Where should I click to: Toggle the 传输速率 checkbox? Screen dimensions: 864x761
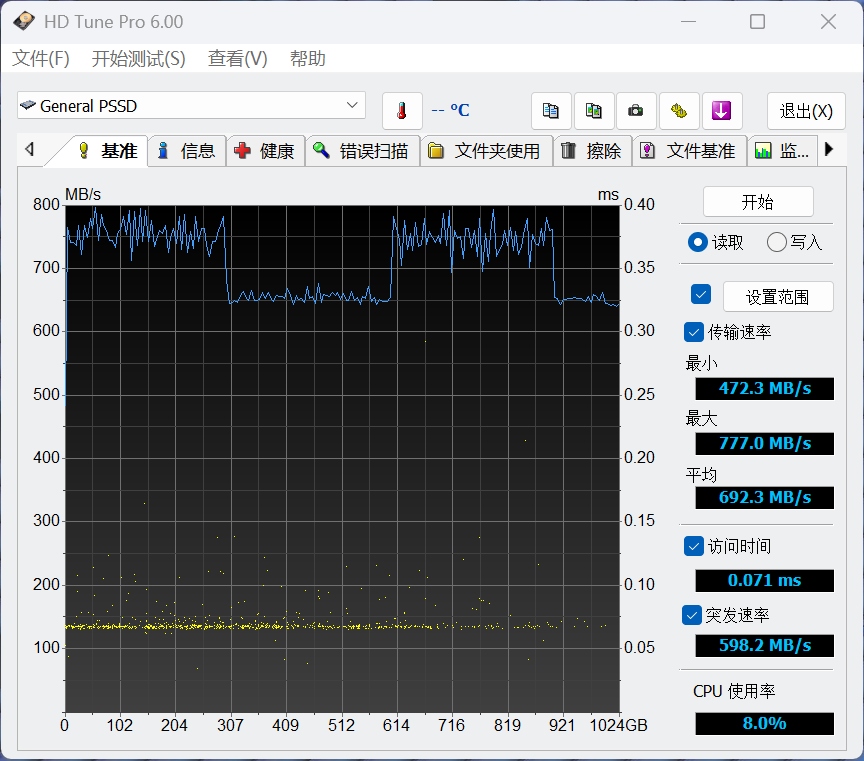pyautogui.click(x=693, y=332)
